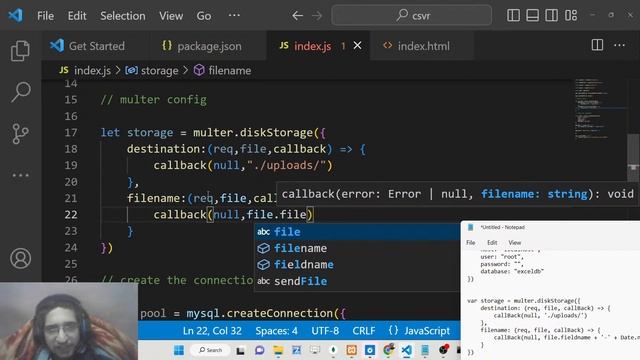Toggle the primary side bar layout icon

coord(513,16)
